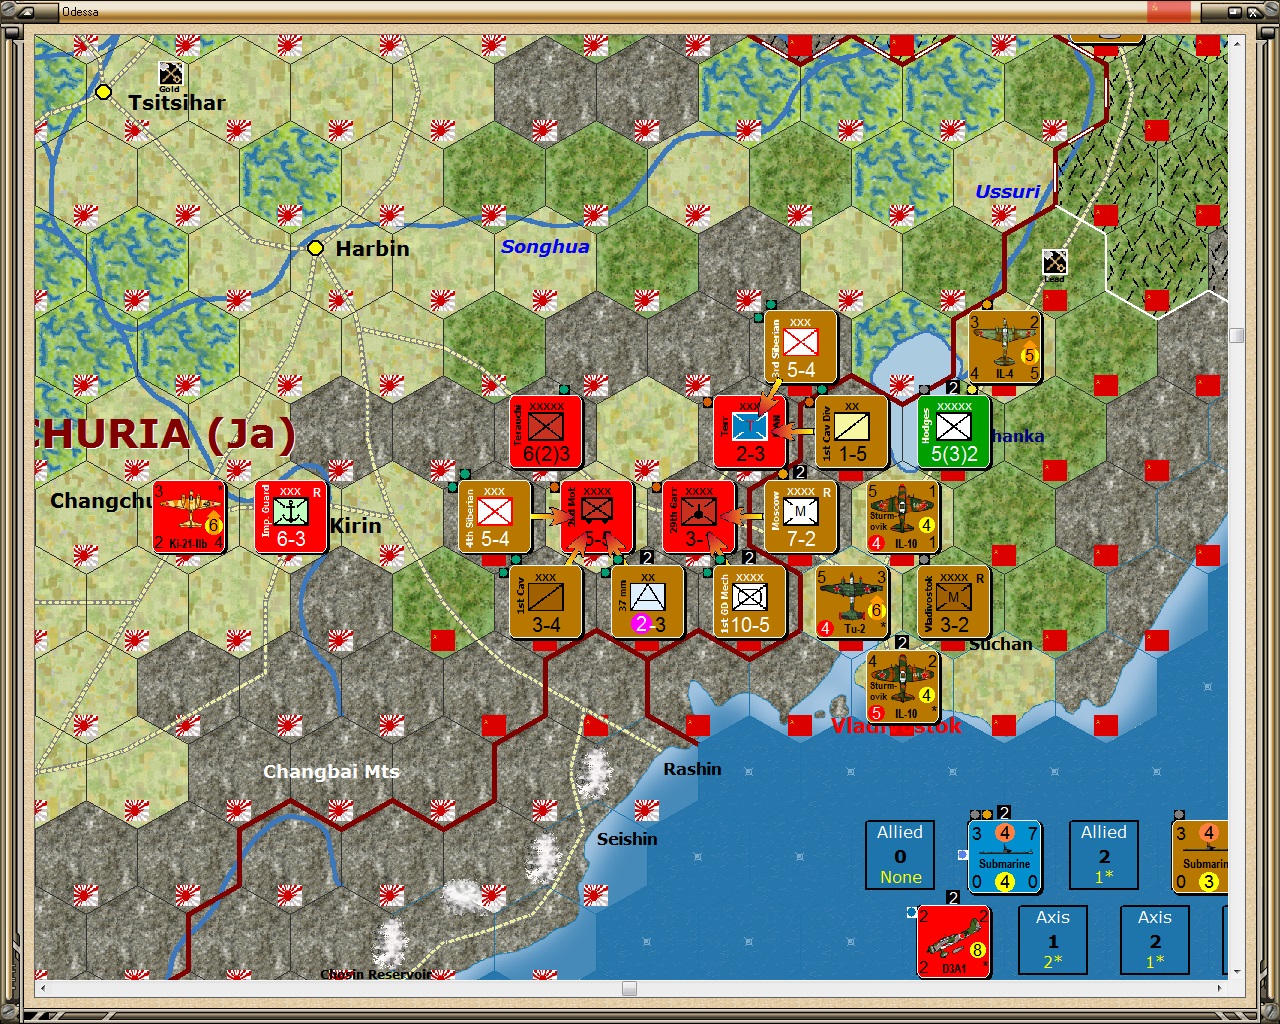Click the Seishin port label
Screen dimensions: 1280x1024
(627, 839)
